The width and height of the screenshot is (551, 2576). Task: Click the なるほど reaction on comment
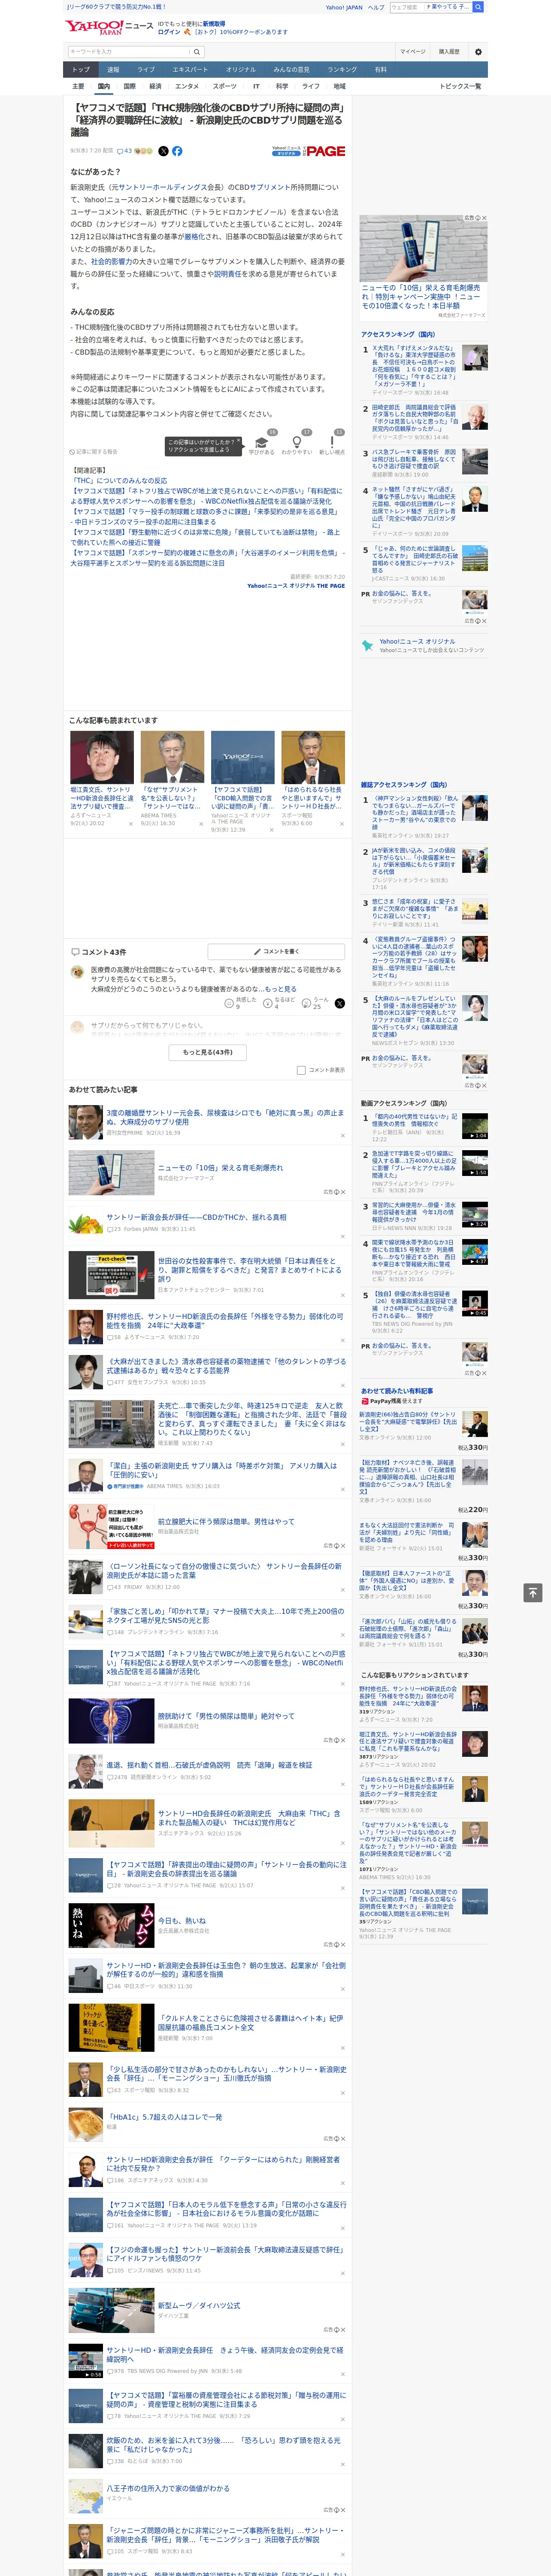point(279,1002)
